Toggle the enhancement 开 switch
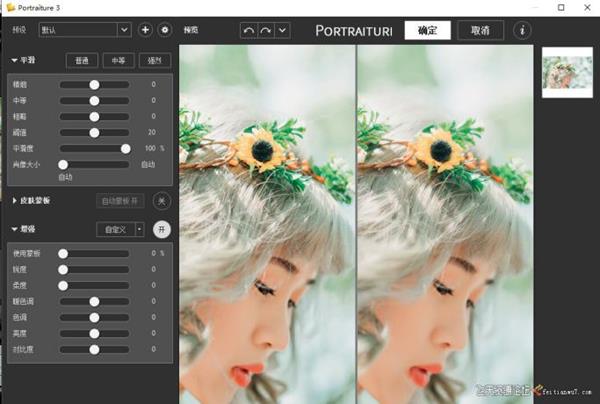The height and width of the screenshot is (404, 600). [162, 229]
